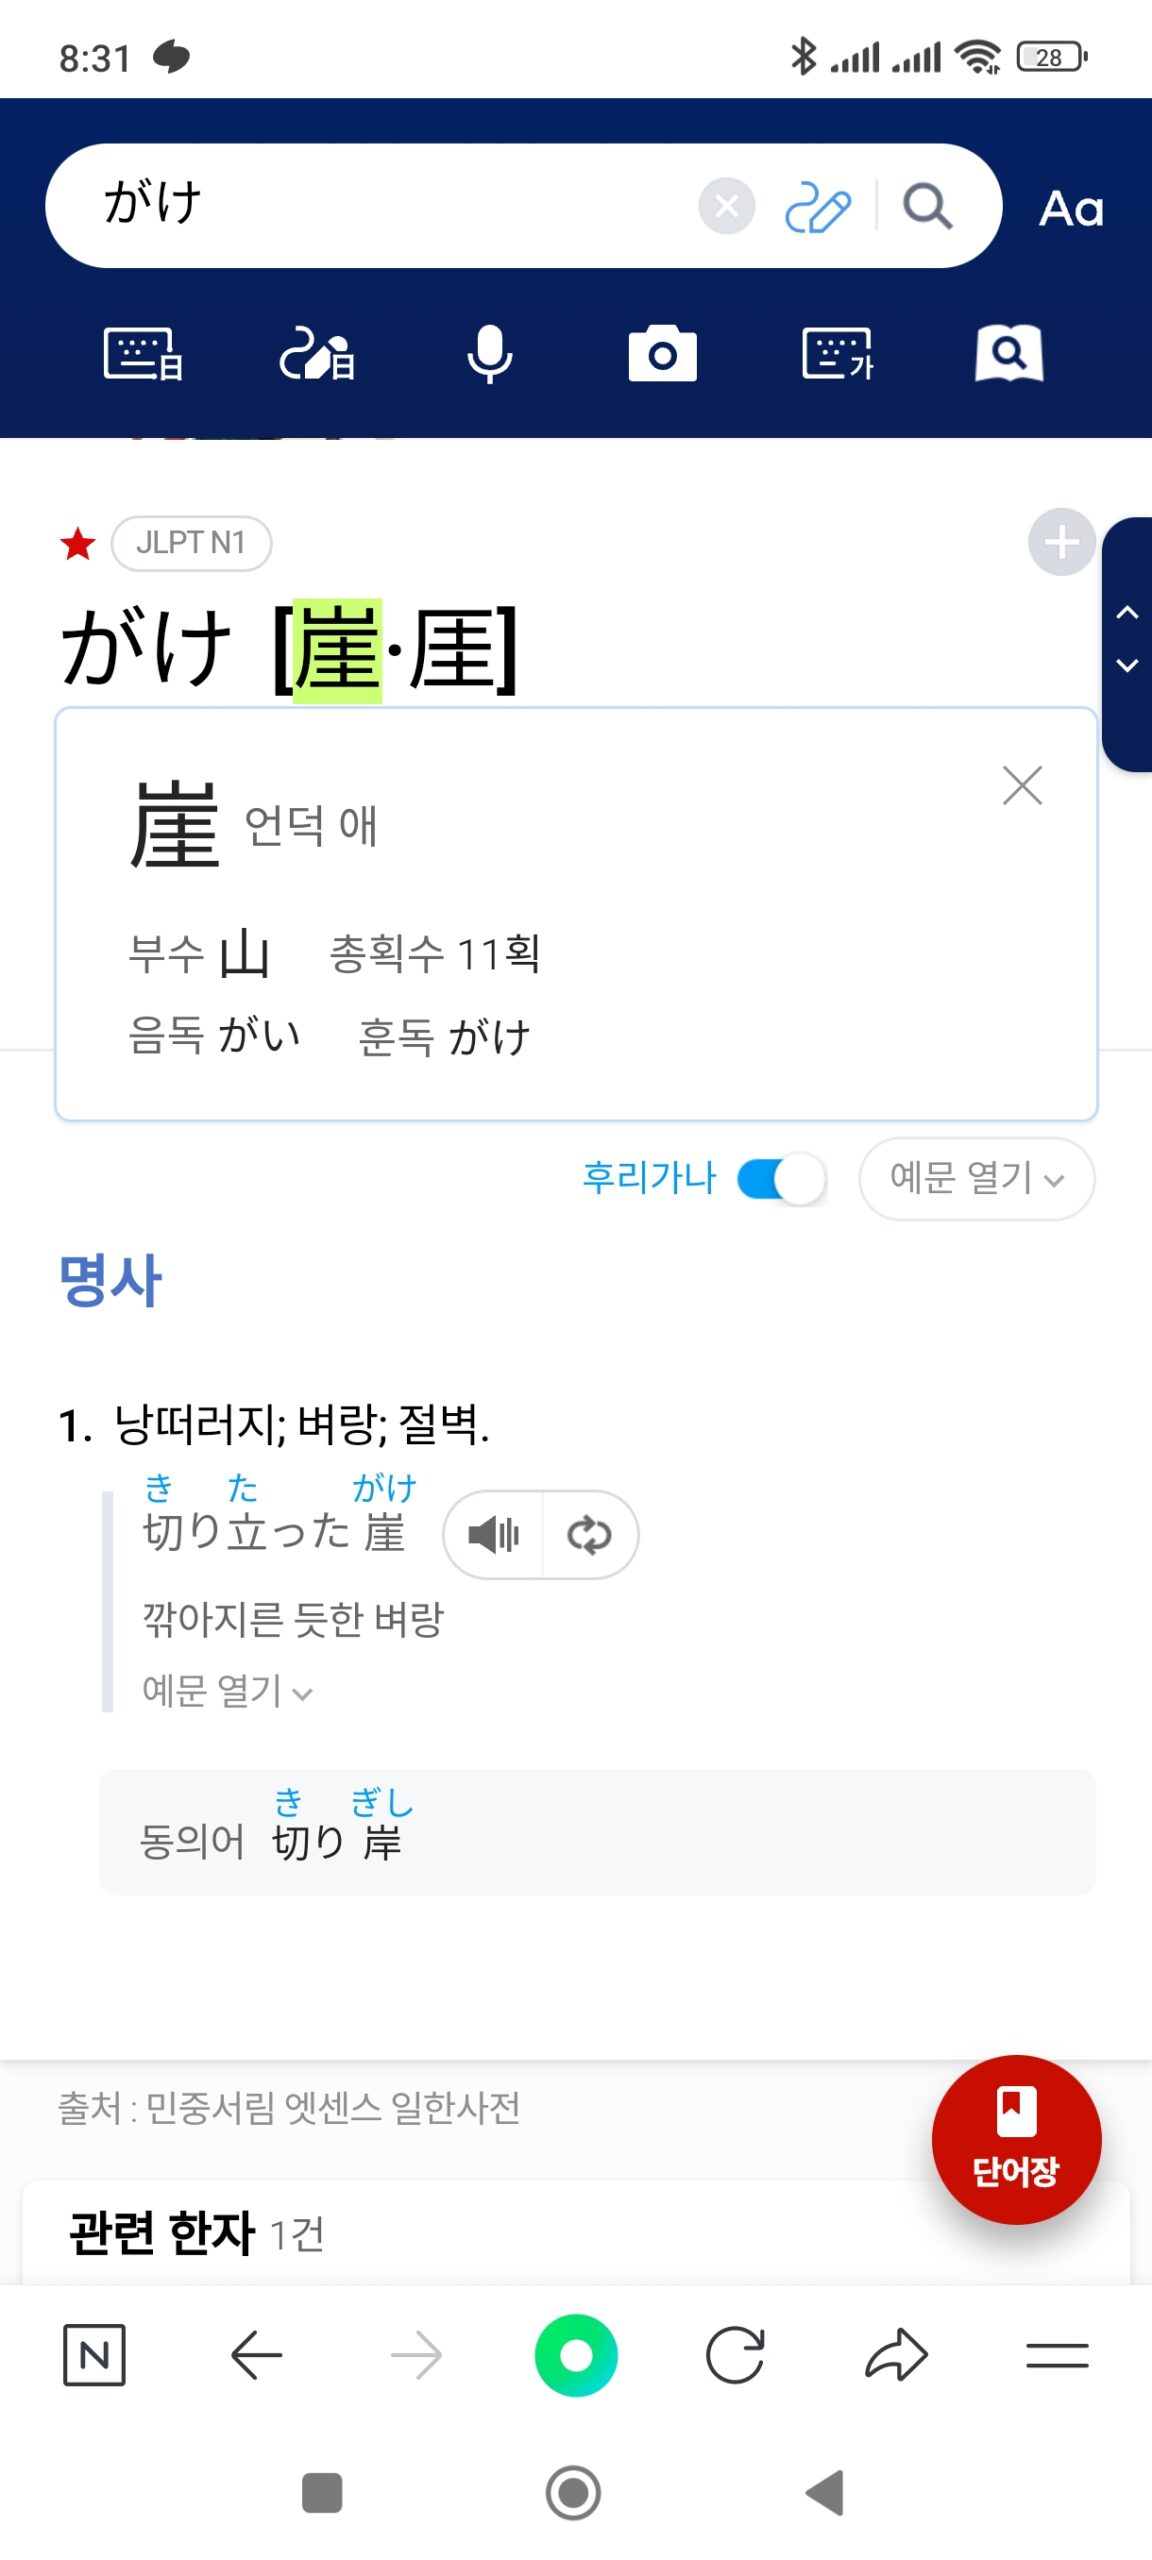Expand the 예문 열기 dropdown button at top
The width and height of the screenshot is (1152, 2560).
coord(976,1179)
